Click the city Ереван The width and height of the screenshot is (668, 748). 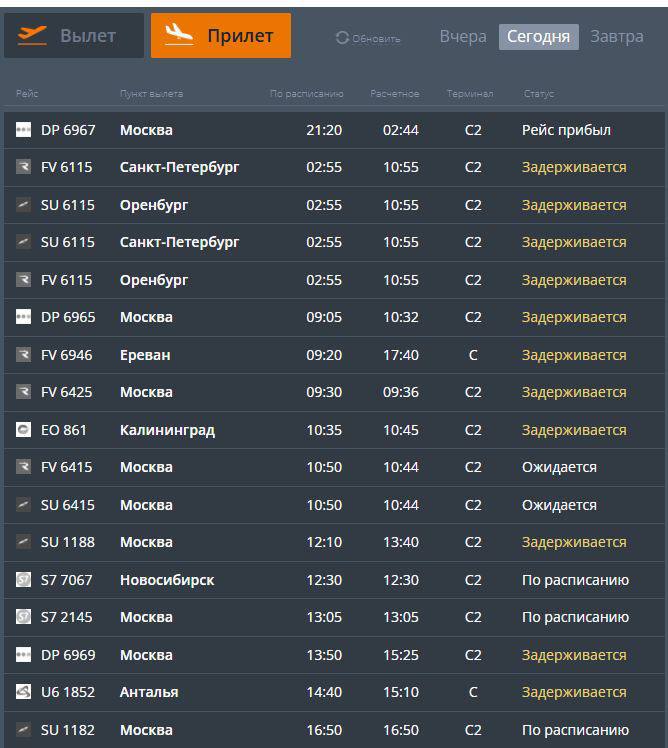[145, 355]
